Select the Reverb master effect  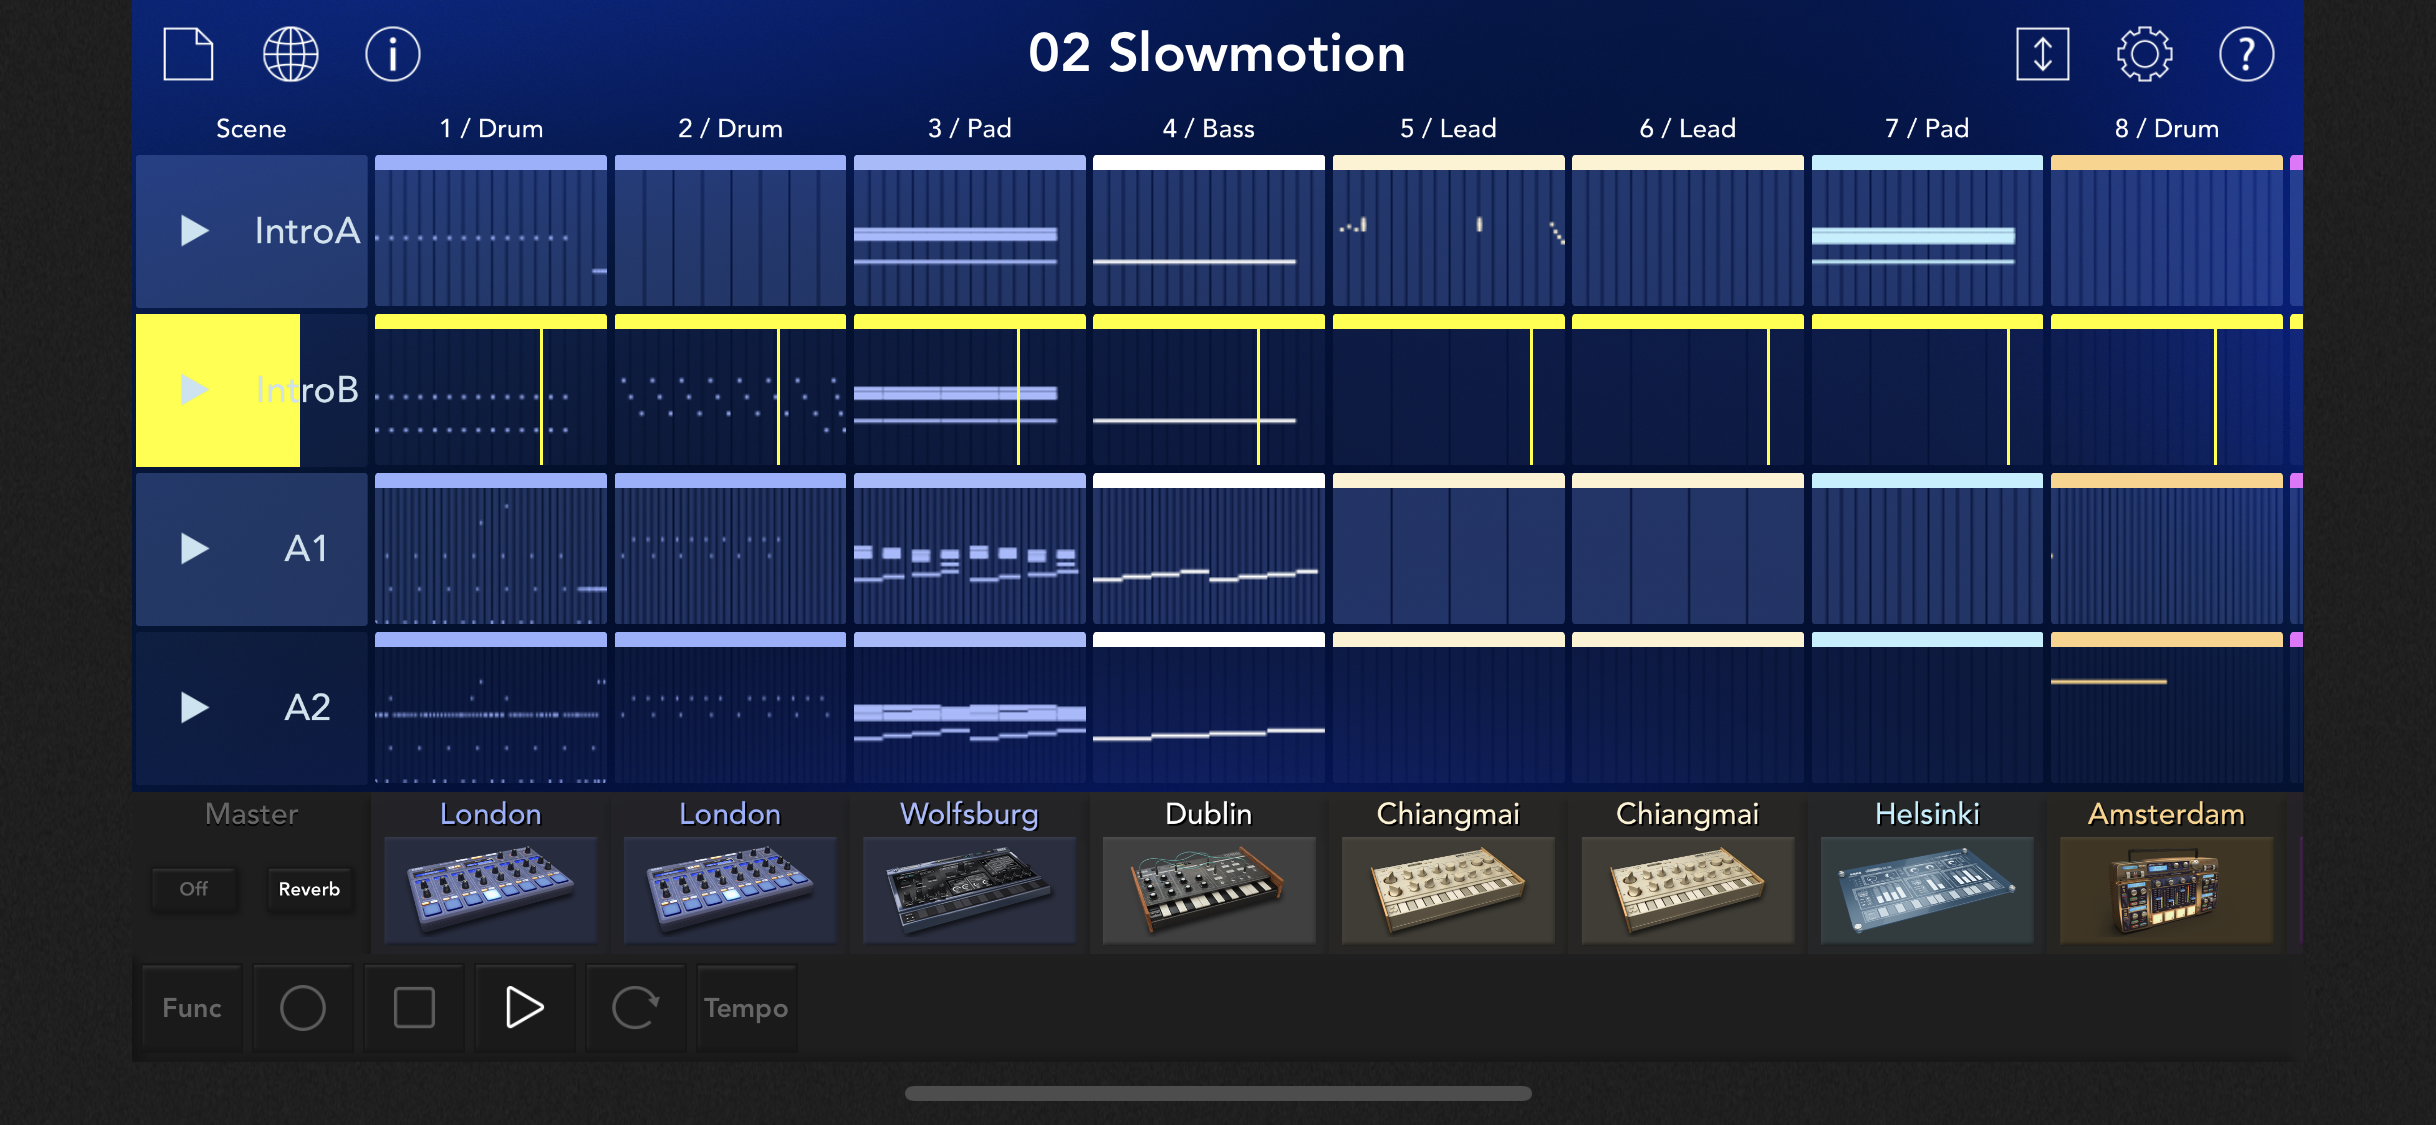pos(309,889)
